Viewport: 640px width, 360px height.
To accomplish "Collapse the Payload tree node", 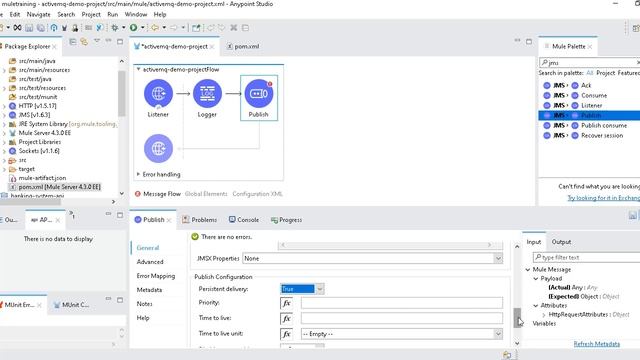I will click(x=536, y=279).
